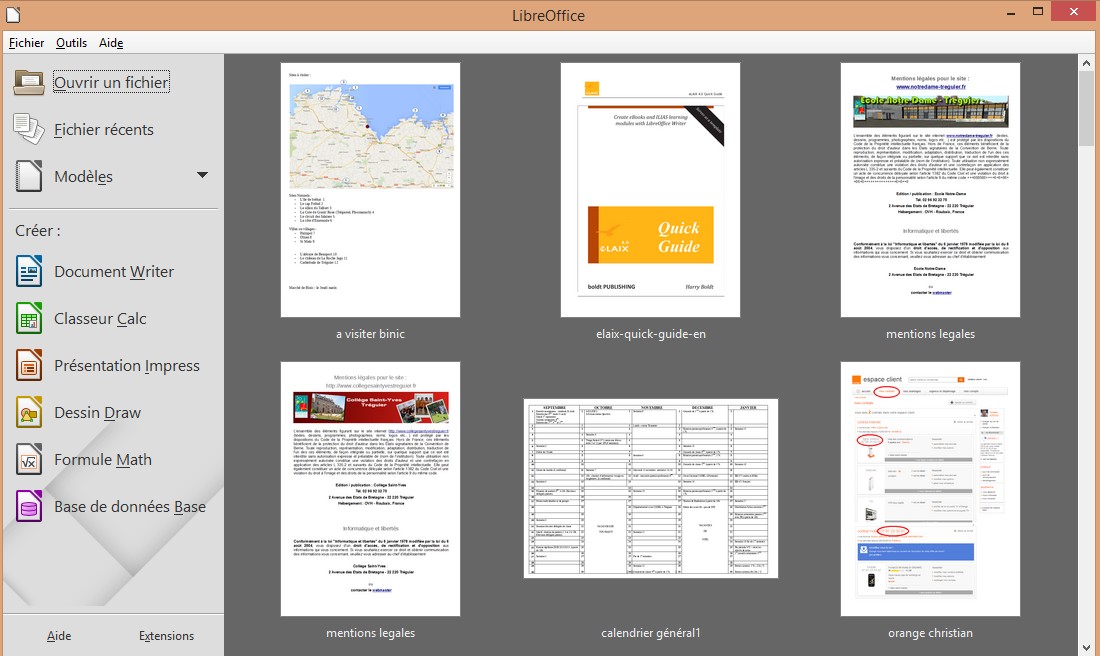This screenshot has height=656, width=1100.
Task: Click the recent files documents icon
Action: [29, 129]
